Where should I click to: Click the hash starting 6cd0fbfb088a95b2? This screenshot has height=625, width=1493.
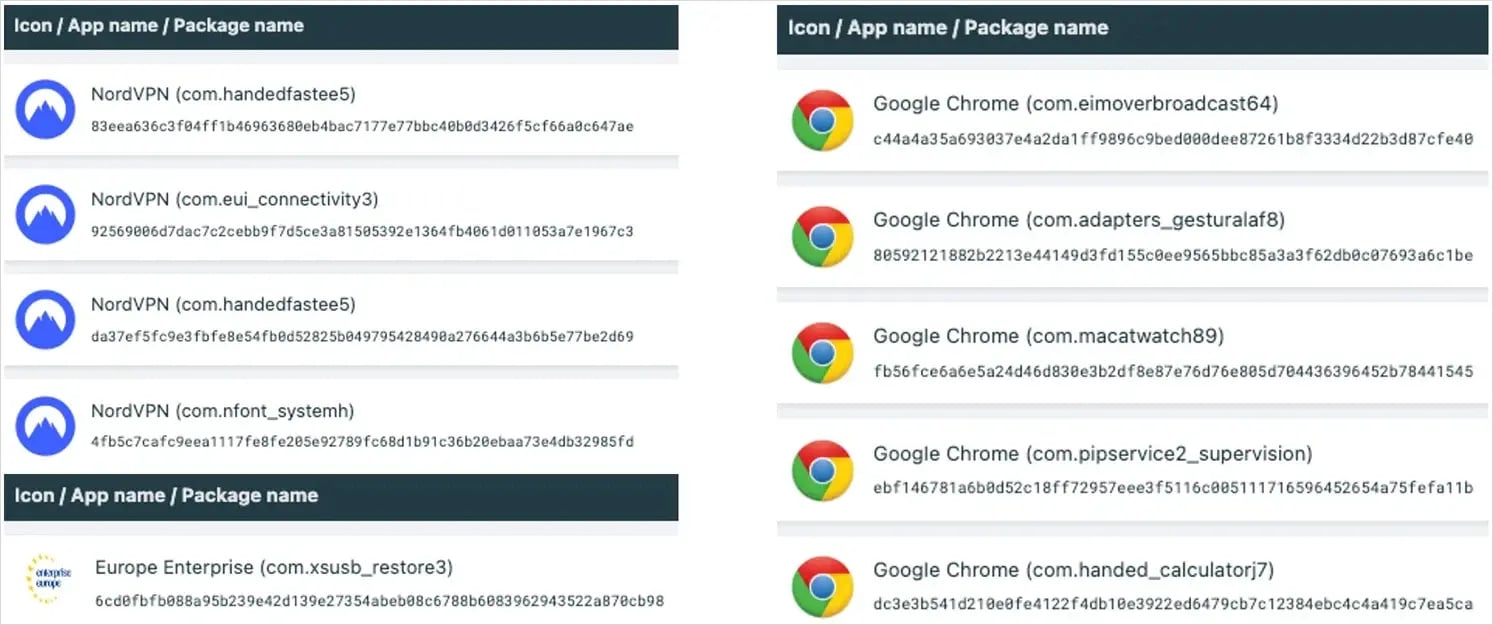[x=379, y=602]
